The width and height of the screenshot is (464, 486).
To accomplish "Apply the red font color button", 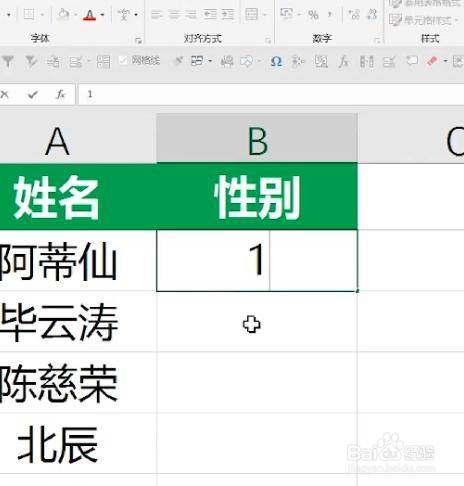I will [x=90, y=15].
